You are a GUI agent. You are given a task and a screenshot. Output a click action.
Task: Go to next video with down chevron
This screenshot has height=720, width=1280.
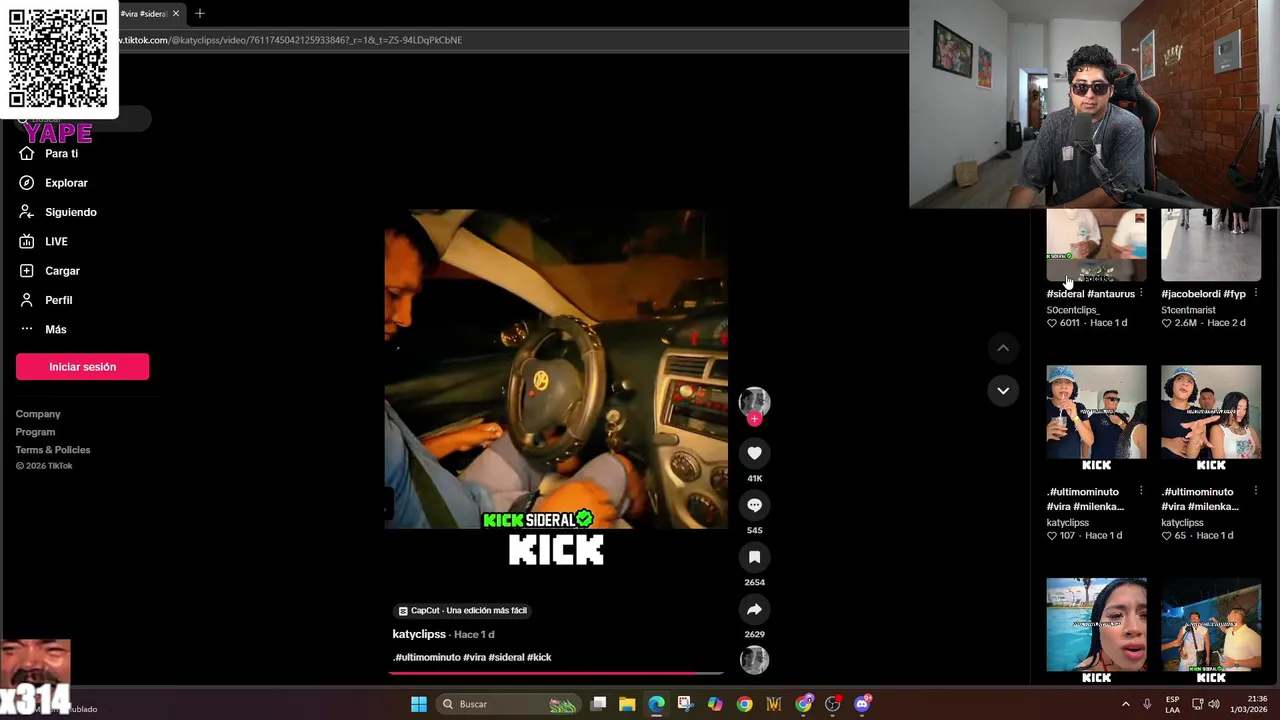pyautogui.click(x=1003, y=390)
